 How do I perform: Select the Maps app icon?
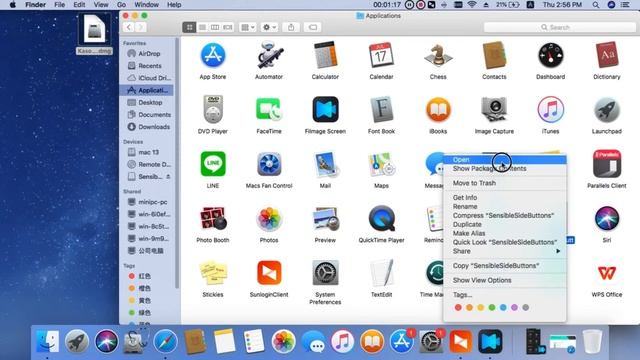pos(381,164)
